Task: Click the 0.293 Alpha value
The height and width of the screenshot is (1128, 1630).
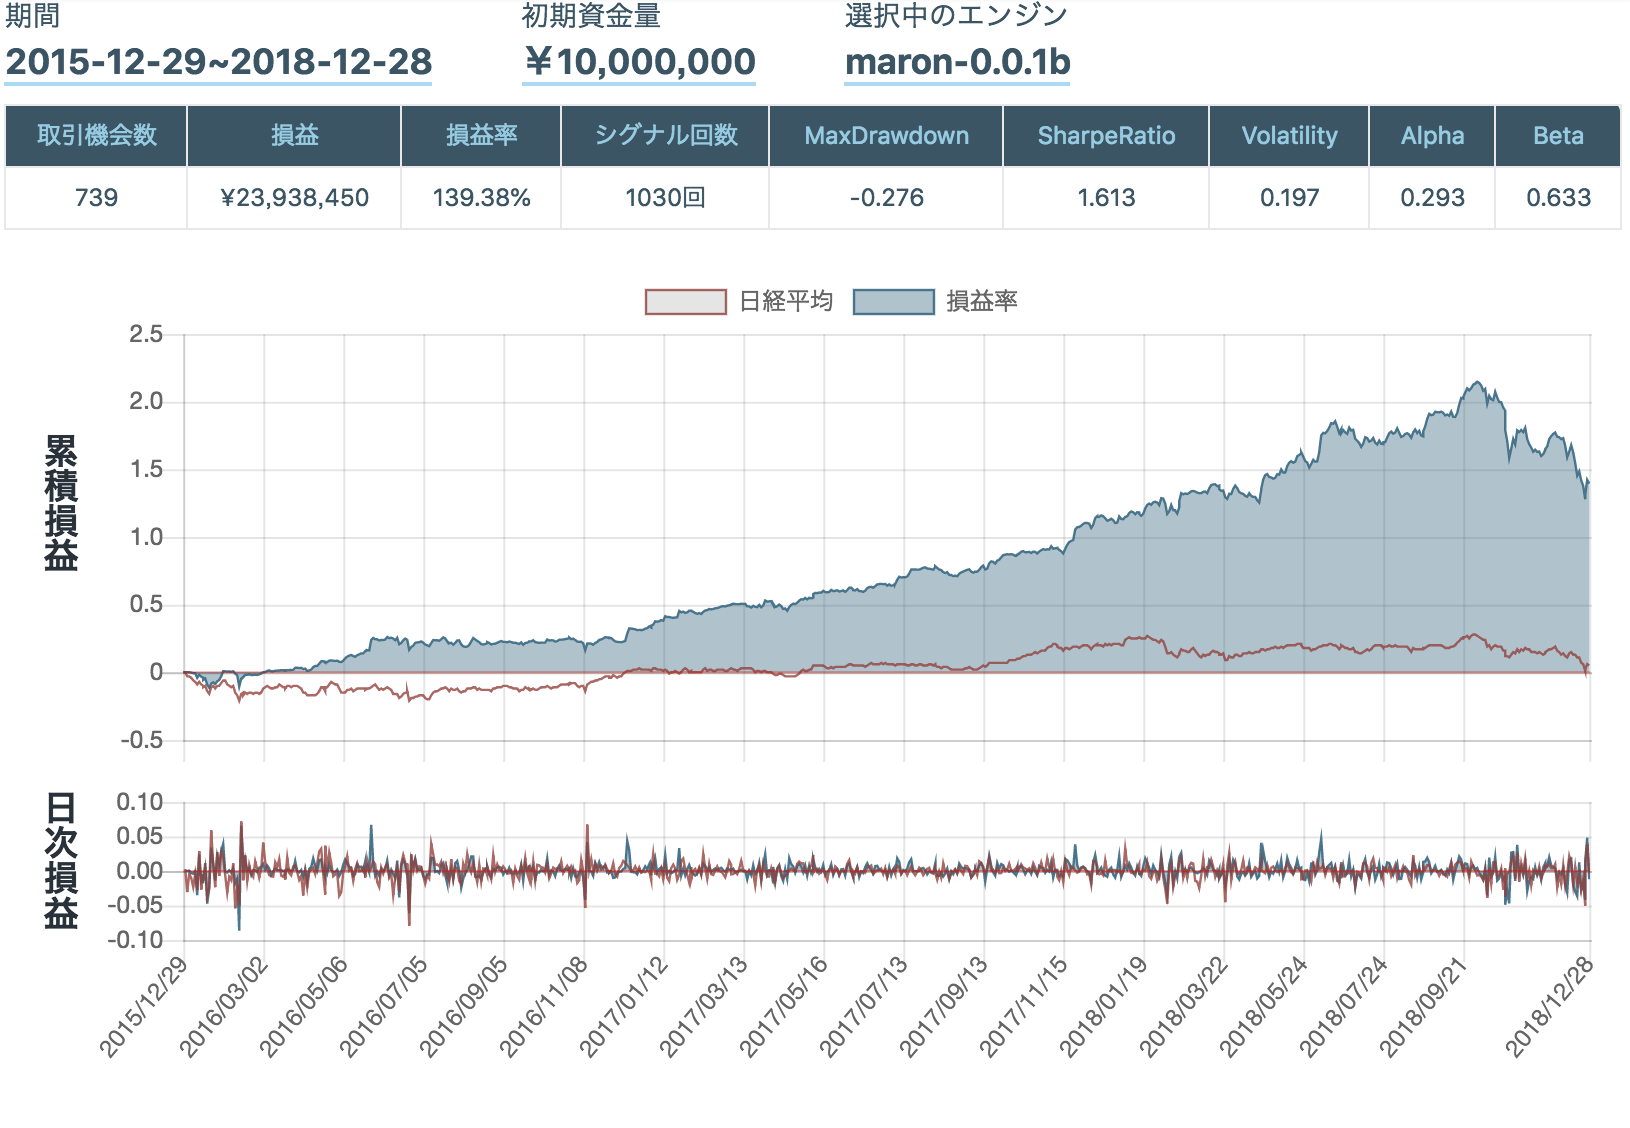Action: 1432,198
